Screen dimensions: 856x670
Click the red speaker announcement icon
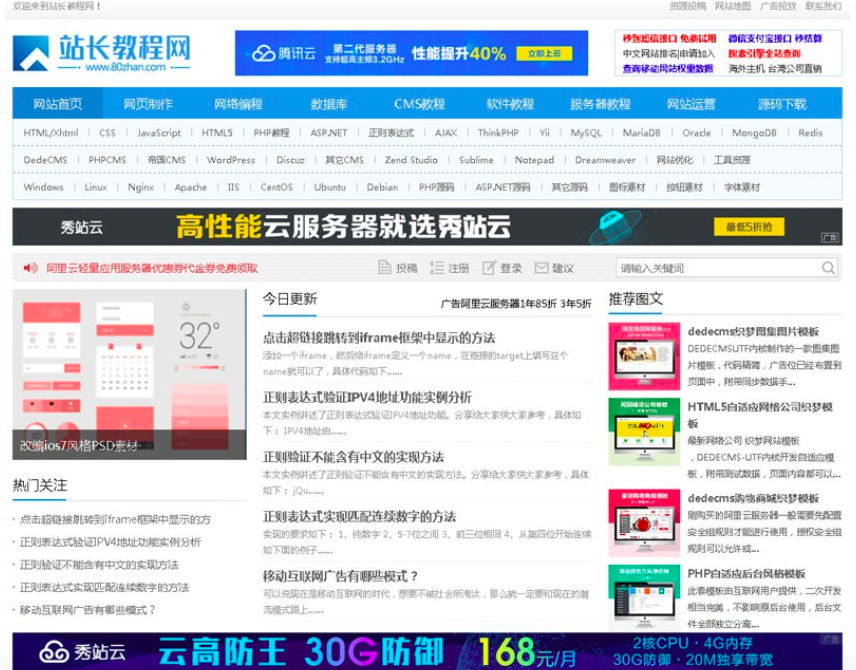(x=30, y=268)
